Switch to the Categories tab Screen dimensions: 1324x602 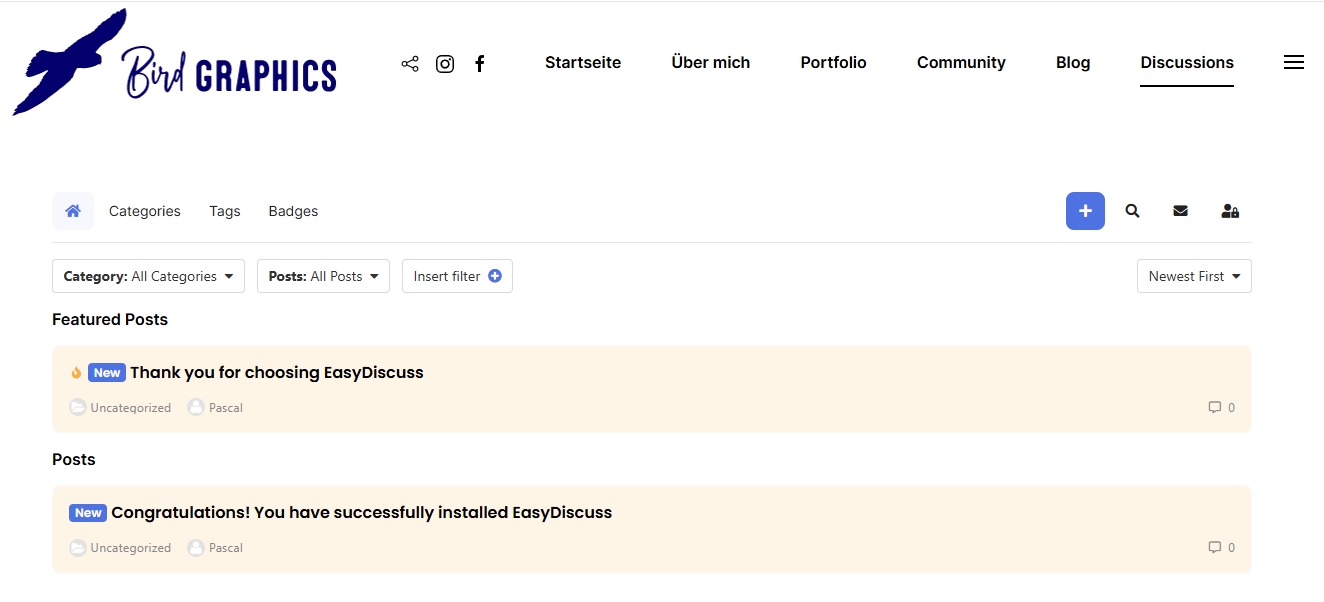click(x=145, y=211)
